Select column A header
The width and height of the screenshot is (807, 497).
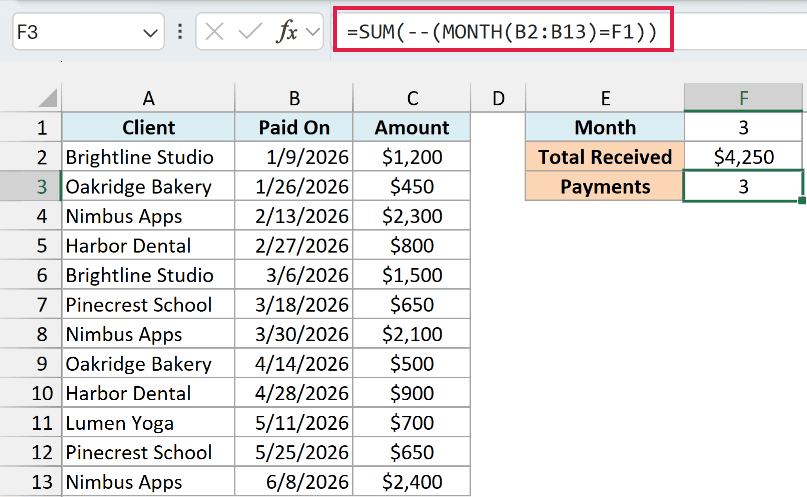[148, 98]
